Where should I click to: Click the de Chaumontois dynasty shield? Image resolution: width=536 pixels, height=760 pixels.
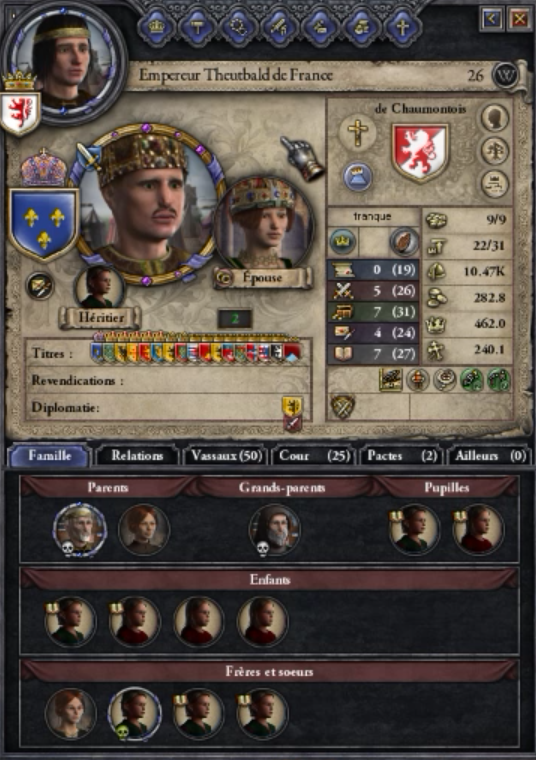420,152
